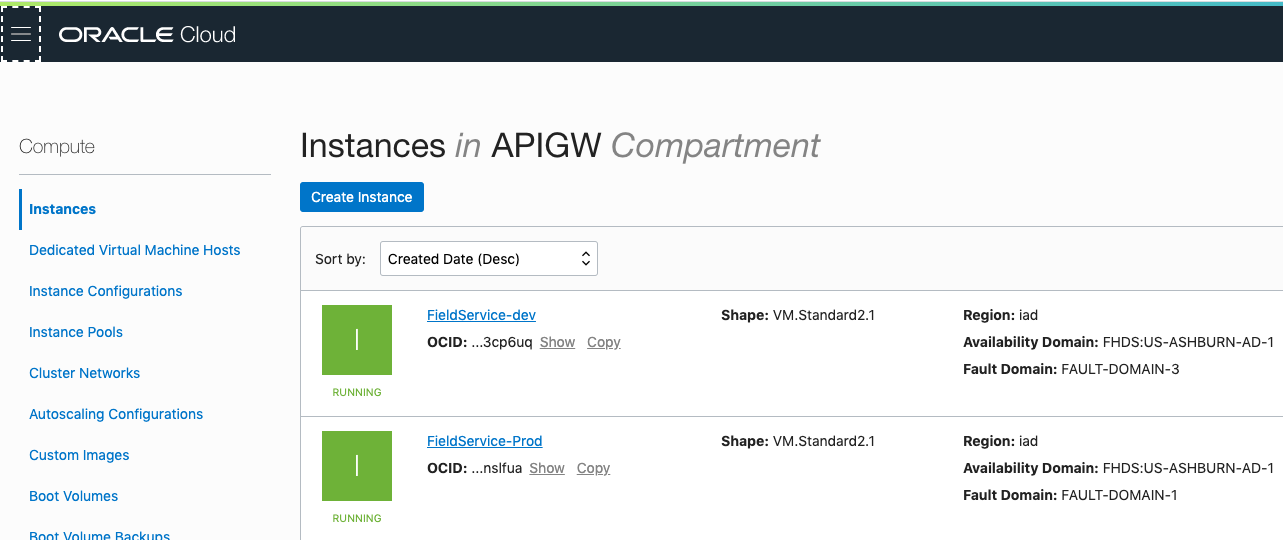Image resolution: width=1283 pixels, height=540 pixels.
Task: Click the Compute sidebar heading
Action: click(x=57, y=147)
